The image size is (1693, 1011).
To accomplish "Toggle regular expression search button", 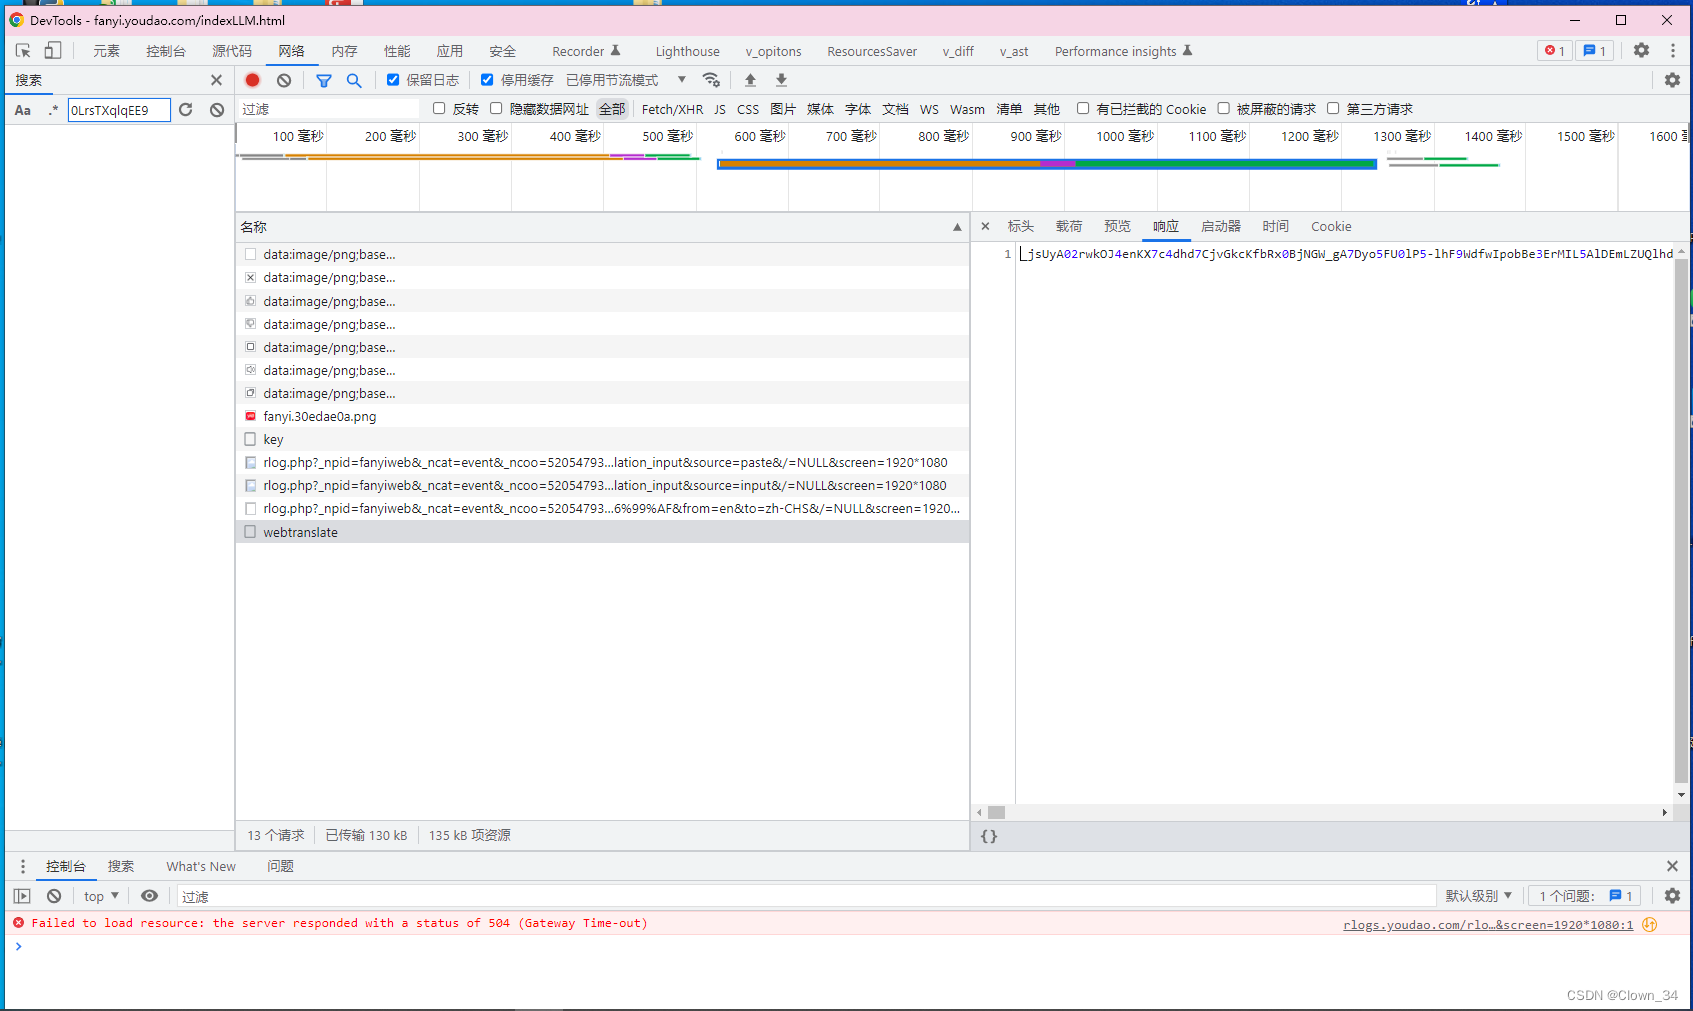I will pyautogui.click(x=53, y=110).
